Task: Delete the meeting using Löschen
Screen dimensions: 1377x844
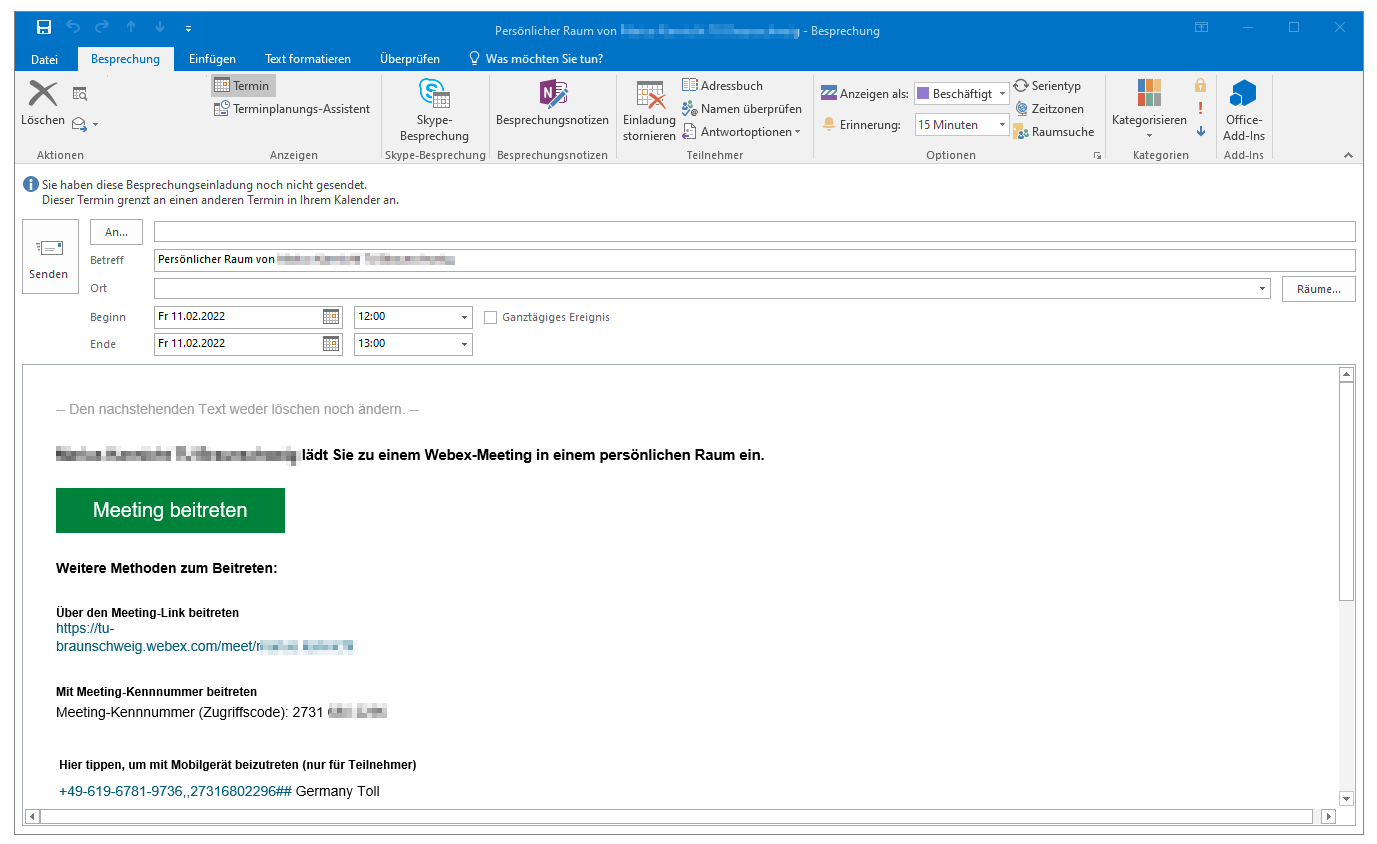Action: pyautogui.click(x=43, y=104)
